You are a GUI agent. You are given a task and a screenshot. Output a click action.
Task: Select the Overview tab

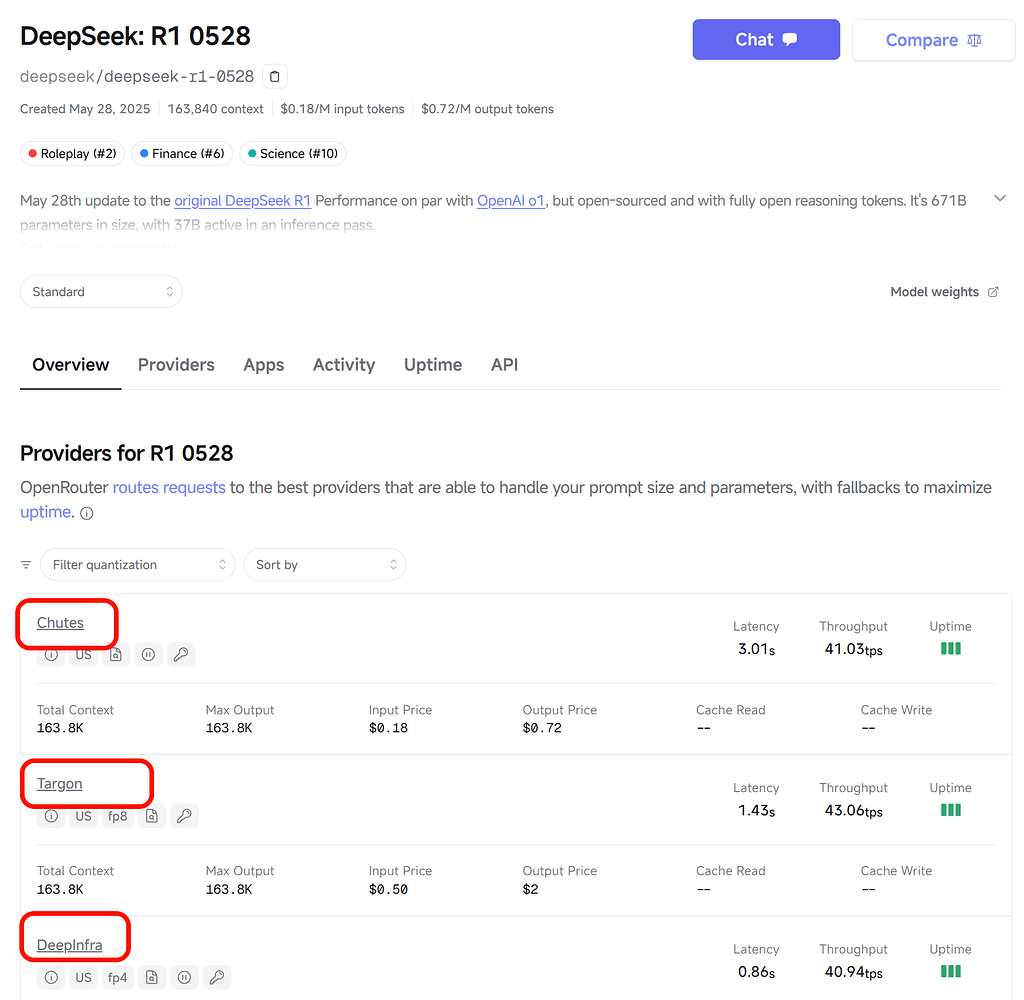tap(71, 364)
